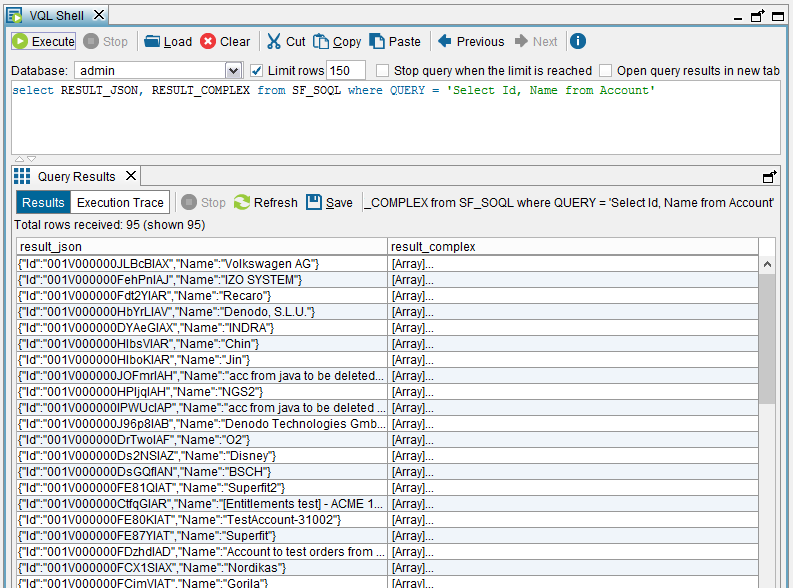
Task: Go to Next query
Action: [536, 41]
